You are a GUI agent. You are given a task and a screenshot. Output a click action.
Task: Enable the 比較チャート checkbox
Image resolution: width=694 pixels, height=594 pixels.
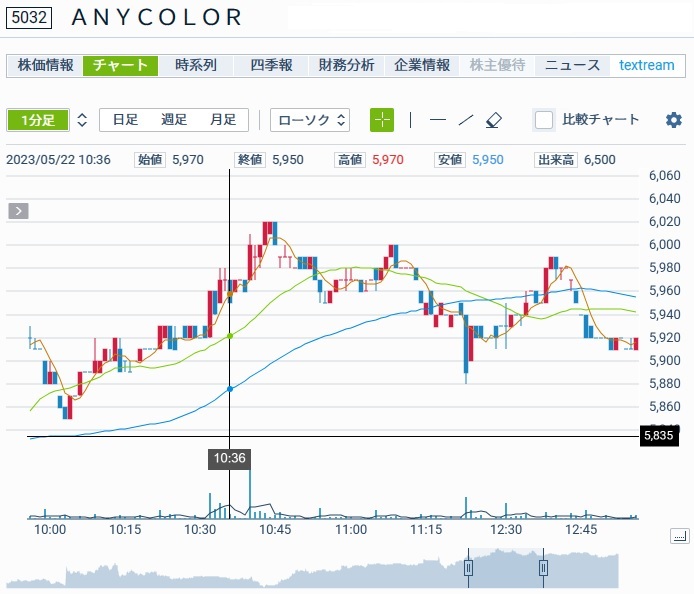tap(544, 120)
